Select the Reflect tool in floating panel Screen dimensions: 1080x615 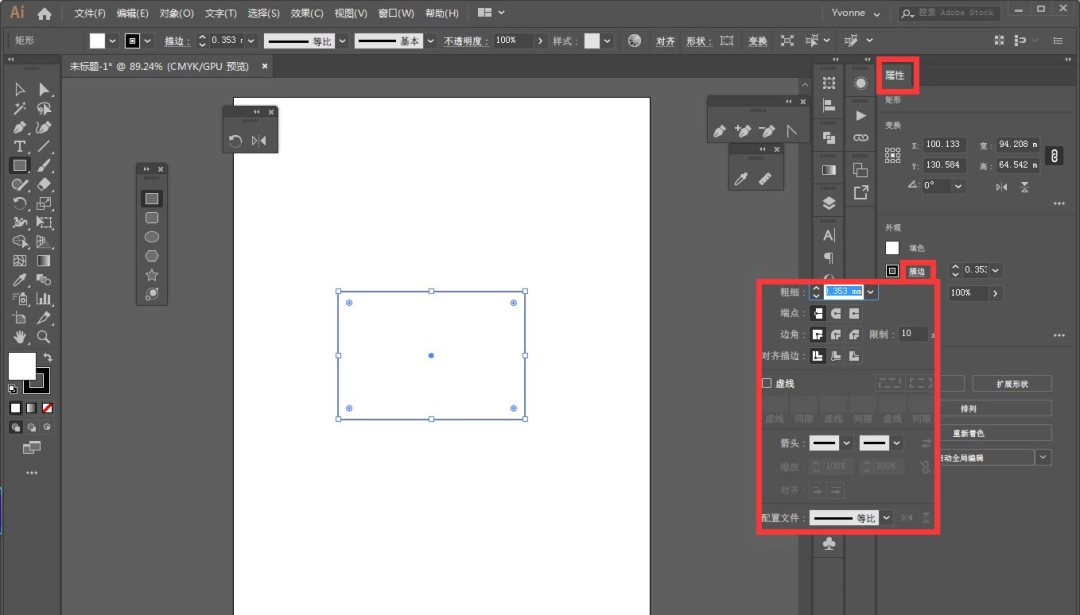259,141
